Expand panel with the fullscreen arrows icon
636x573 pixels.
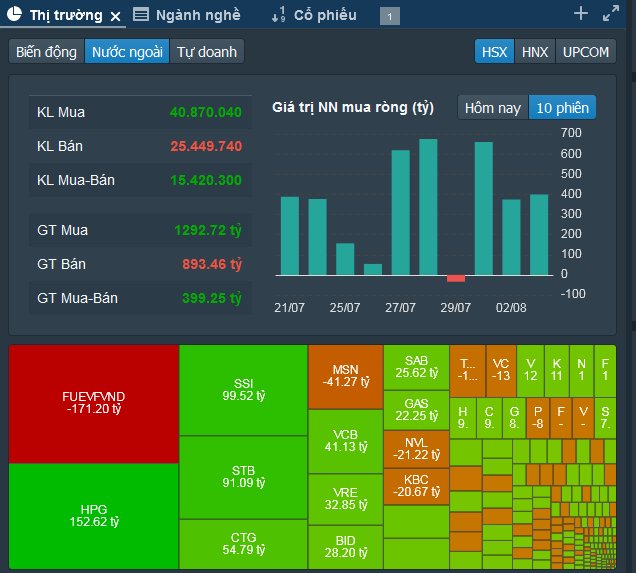click(611, 14)
